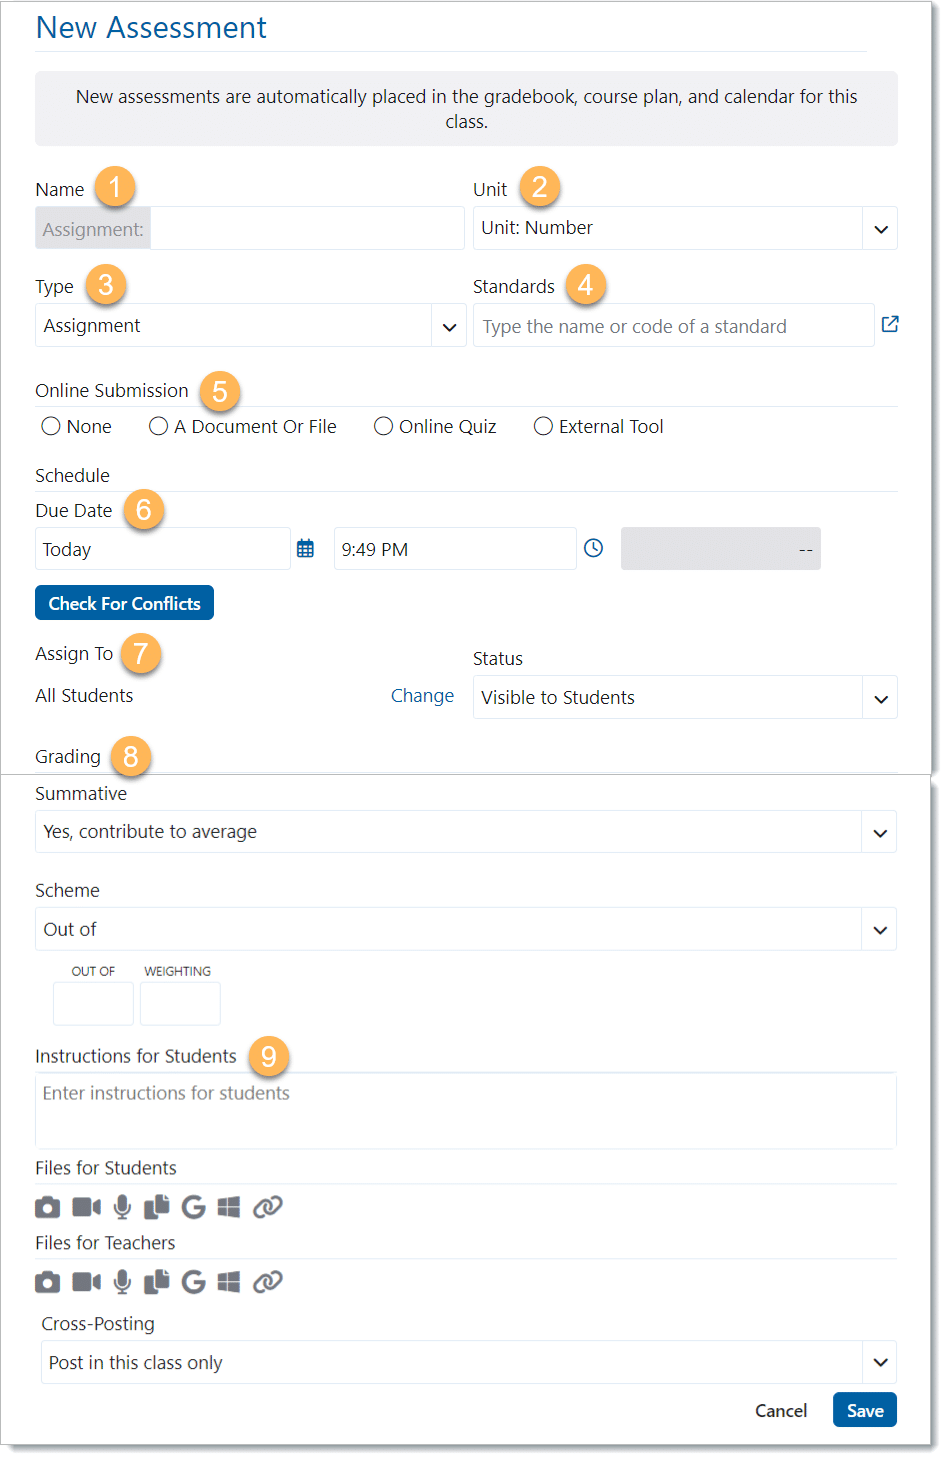Expand the Unit dropdown
Image resolution: width=946 pixels, height=1460 pixels.
880,229
